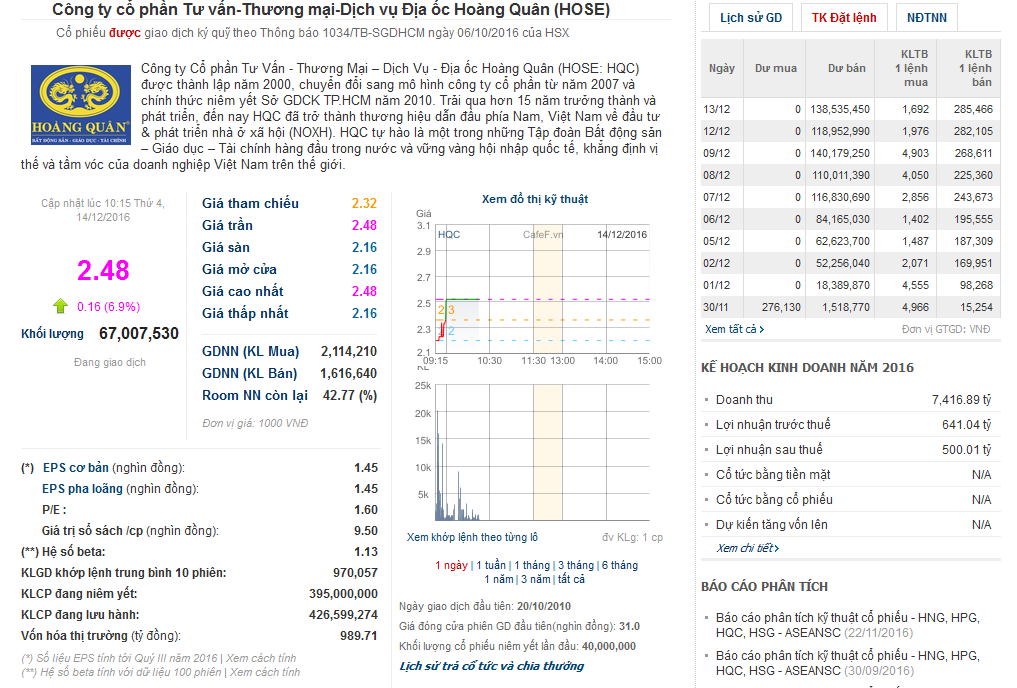Click Giá tham chiếu value 2.32

point(365,203)
